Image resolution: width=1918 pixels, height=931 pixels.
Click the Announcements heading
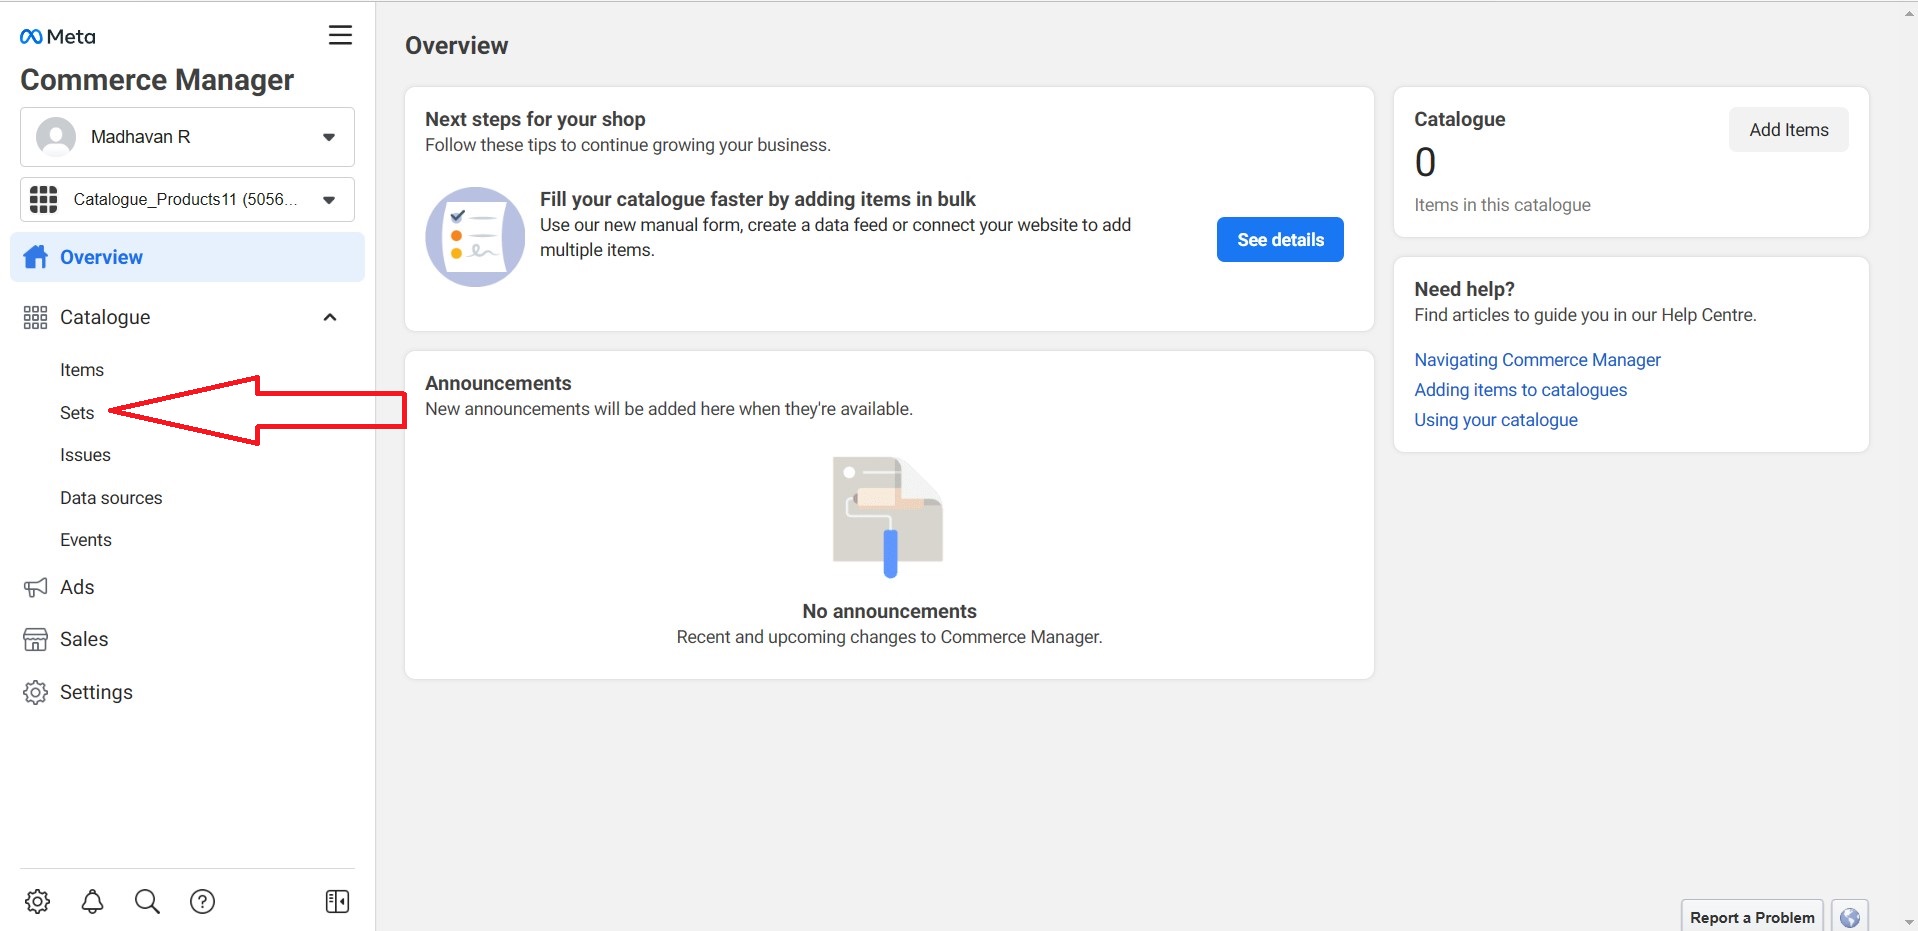(x=498, y=383)
